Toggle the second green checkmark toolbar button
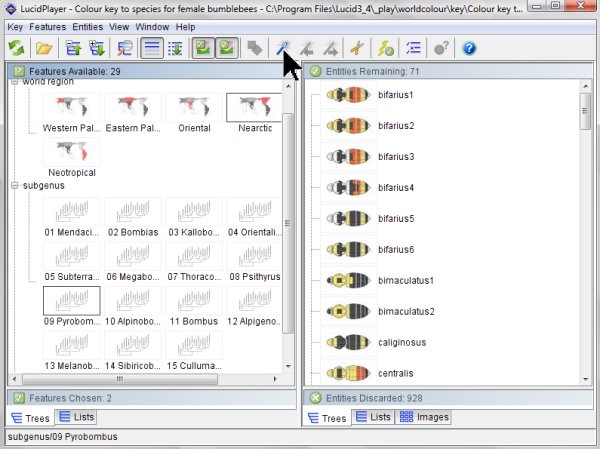 click(227, 48)
